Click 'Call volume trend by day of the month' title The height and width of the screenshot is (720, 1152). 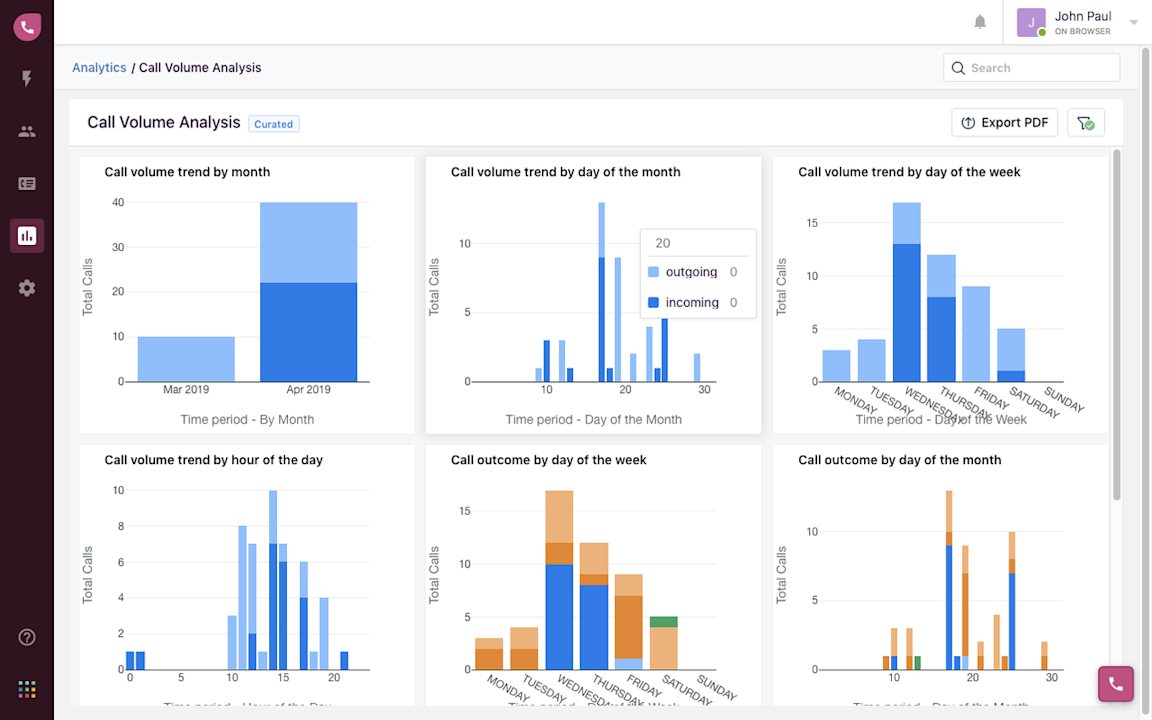[566, 172]
